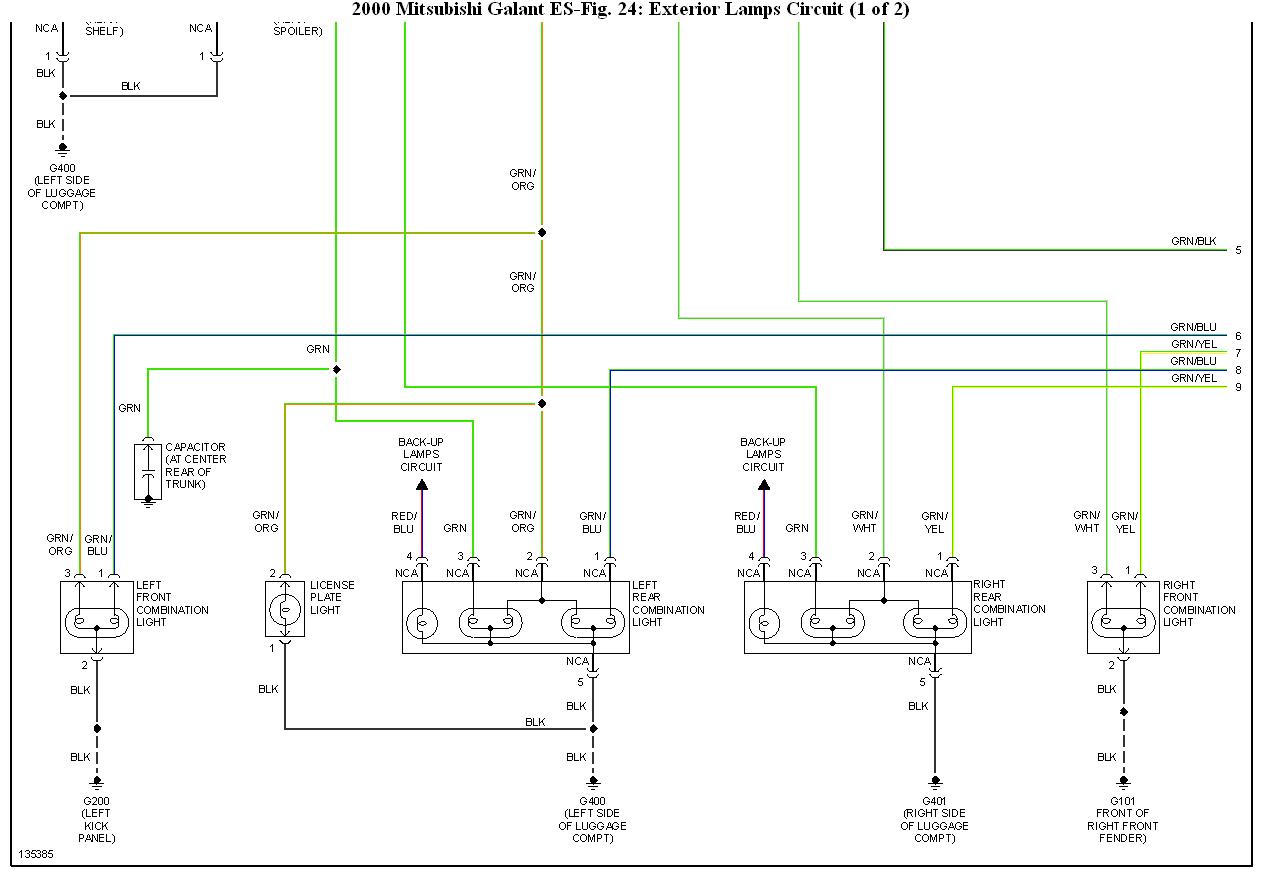Click the arrowhead above RED/BLU on left rear light
Screen dimensions: 1270x876
[422, 485]
